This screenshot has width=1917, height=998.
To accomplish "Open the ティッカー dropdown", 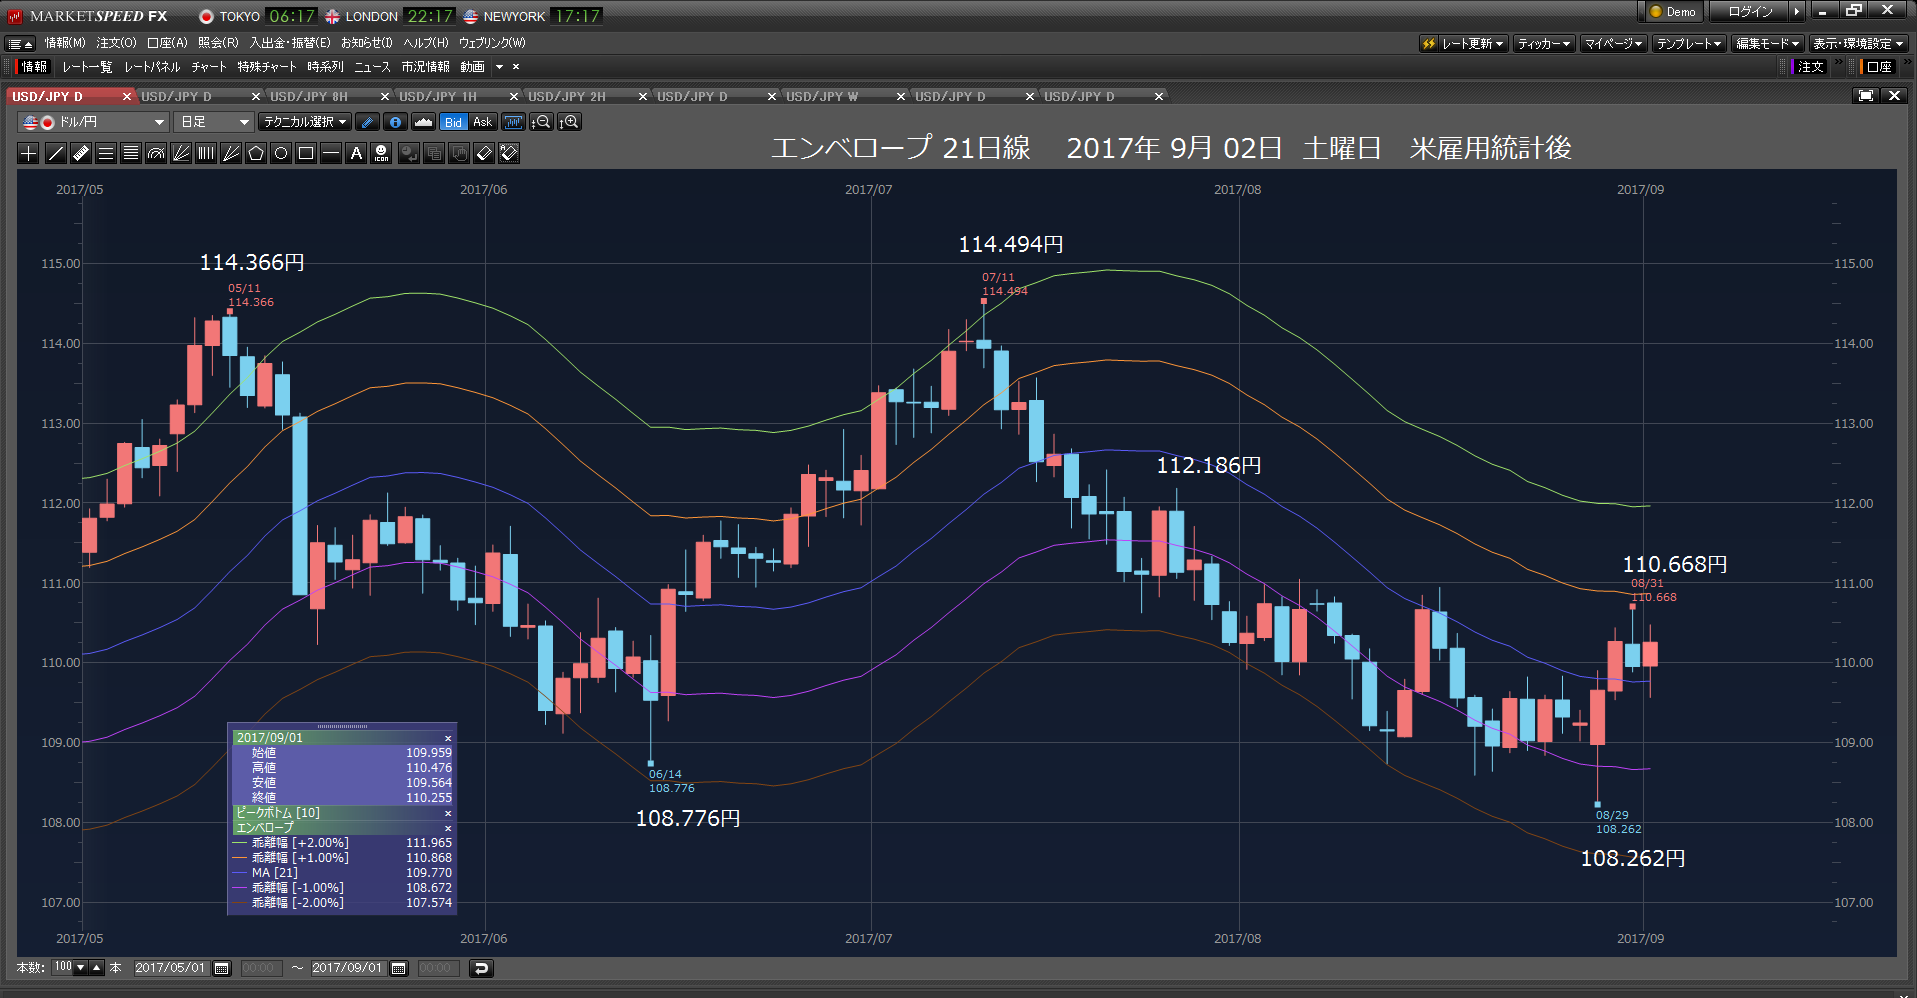I will [1544, 44].
